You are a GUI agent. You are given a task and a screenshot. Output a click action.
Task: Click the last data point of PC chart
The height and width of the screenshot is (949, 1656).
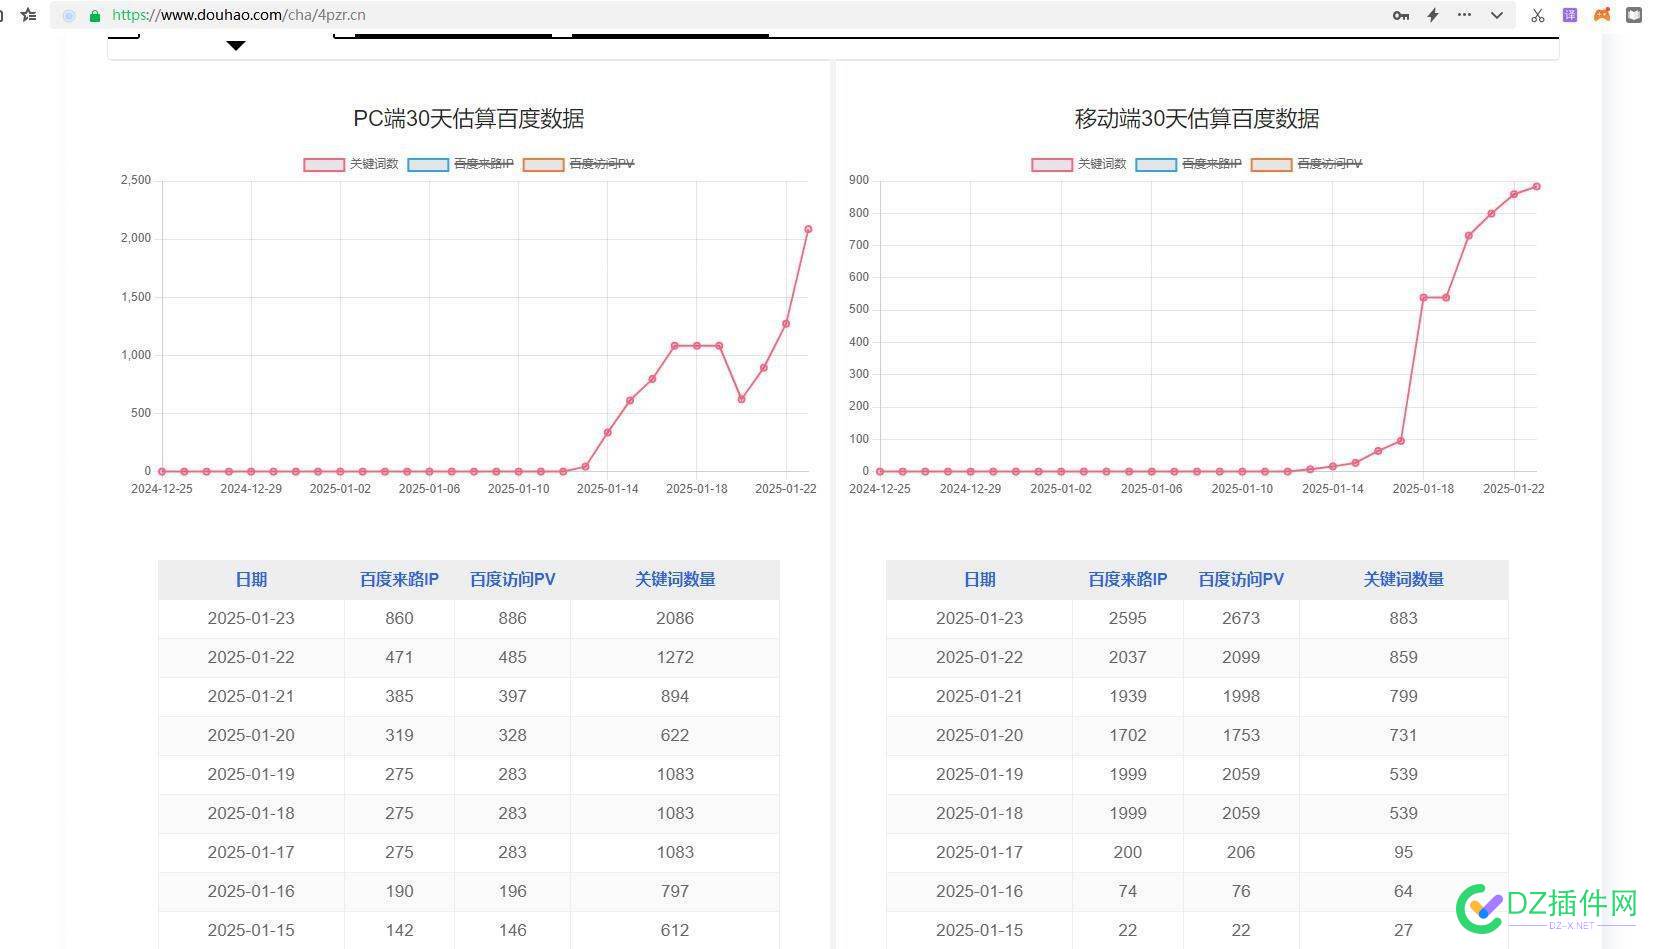(x=808, y=229)
